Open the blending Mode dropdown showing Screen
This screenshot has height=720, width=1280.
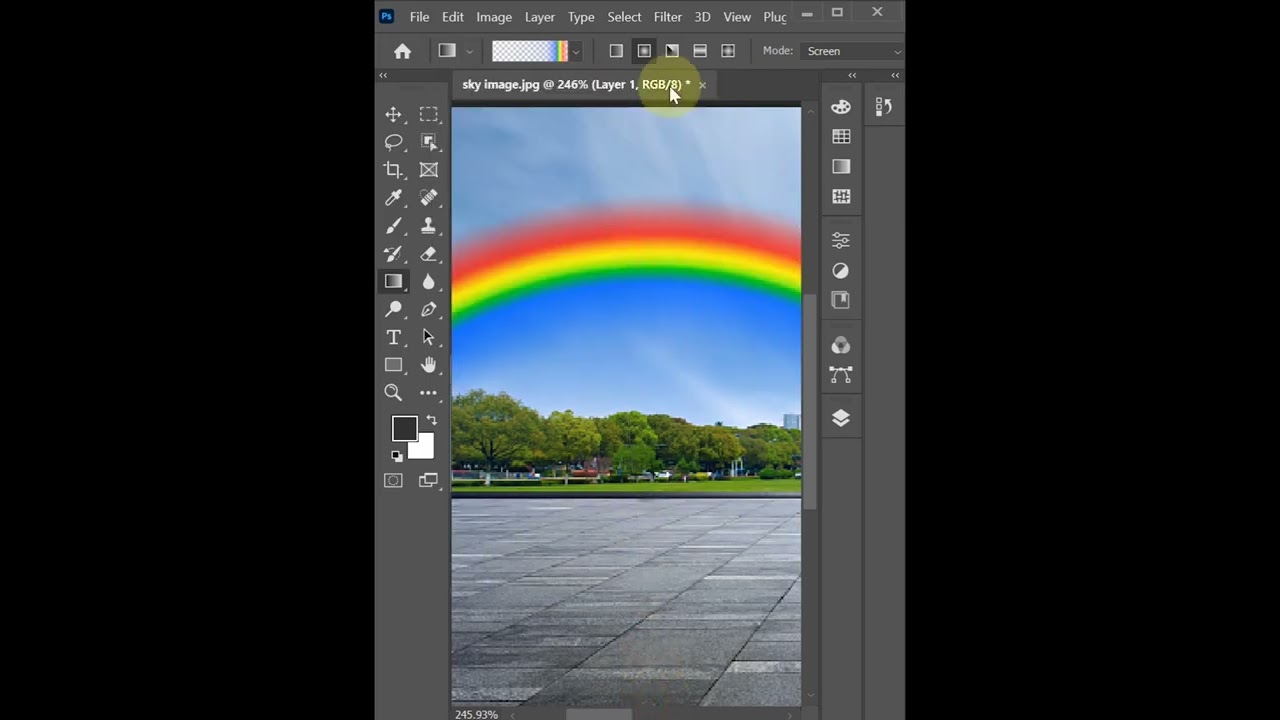(852, 51)
